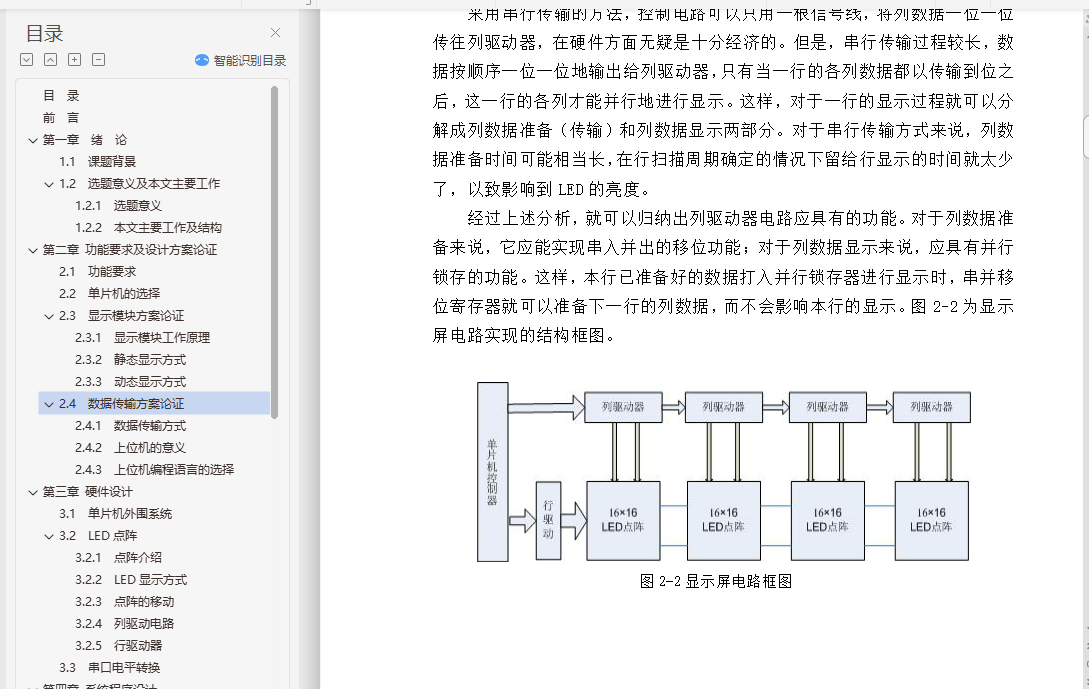Collapse the chevron beside 3.2 LED 点阵
This screenshot has height=689, width=1089.
(x=49, y=536)
